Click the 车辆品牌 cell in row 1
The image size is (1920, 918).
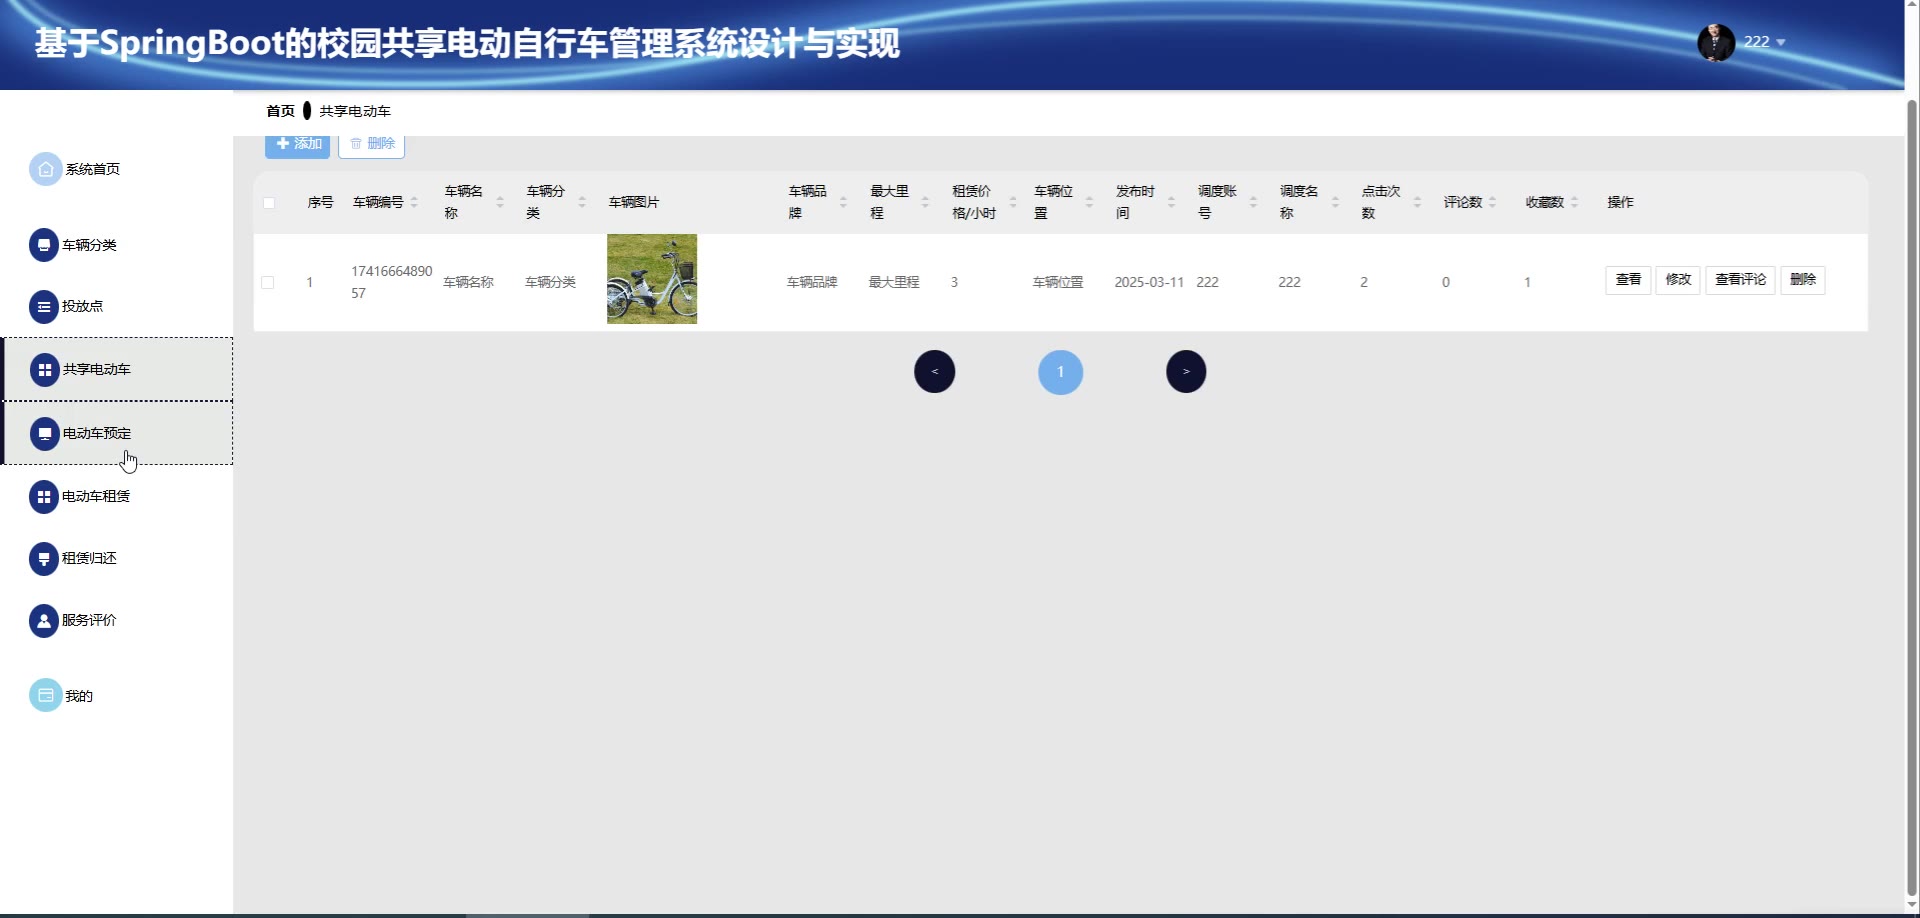click(812, 282)
